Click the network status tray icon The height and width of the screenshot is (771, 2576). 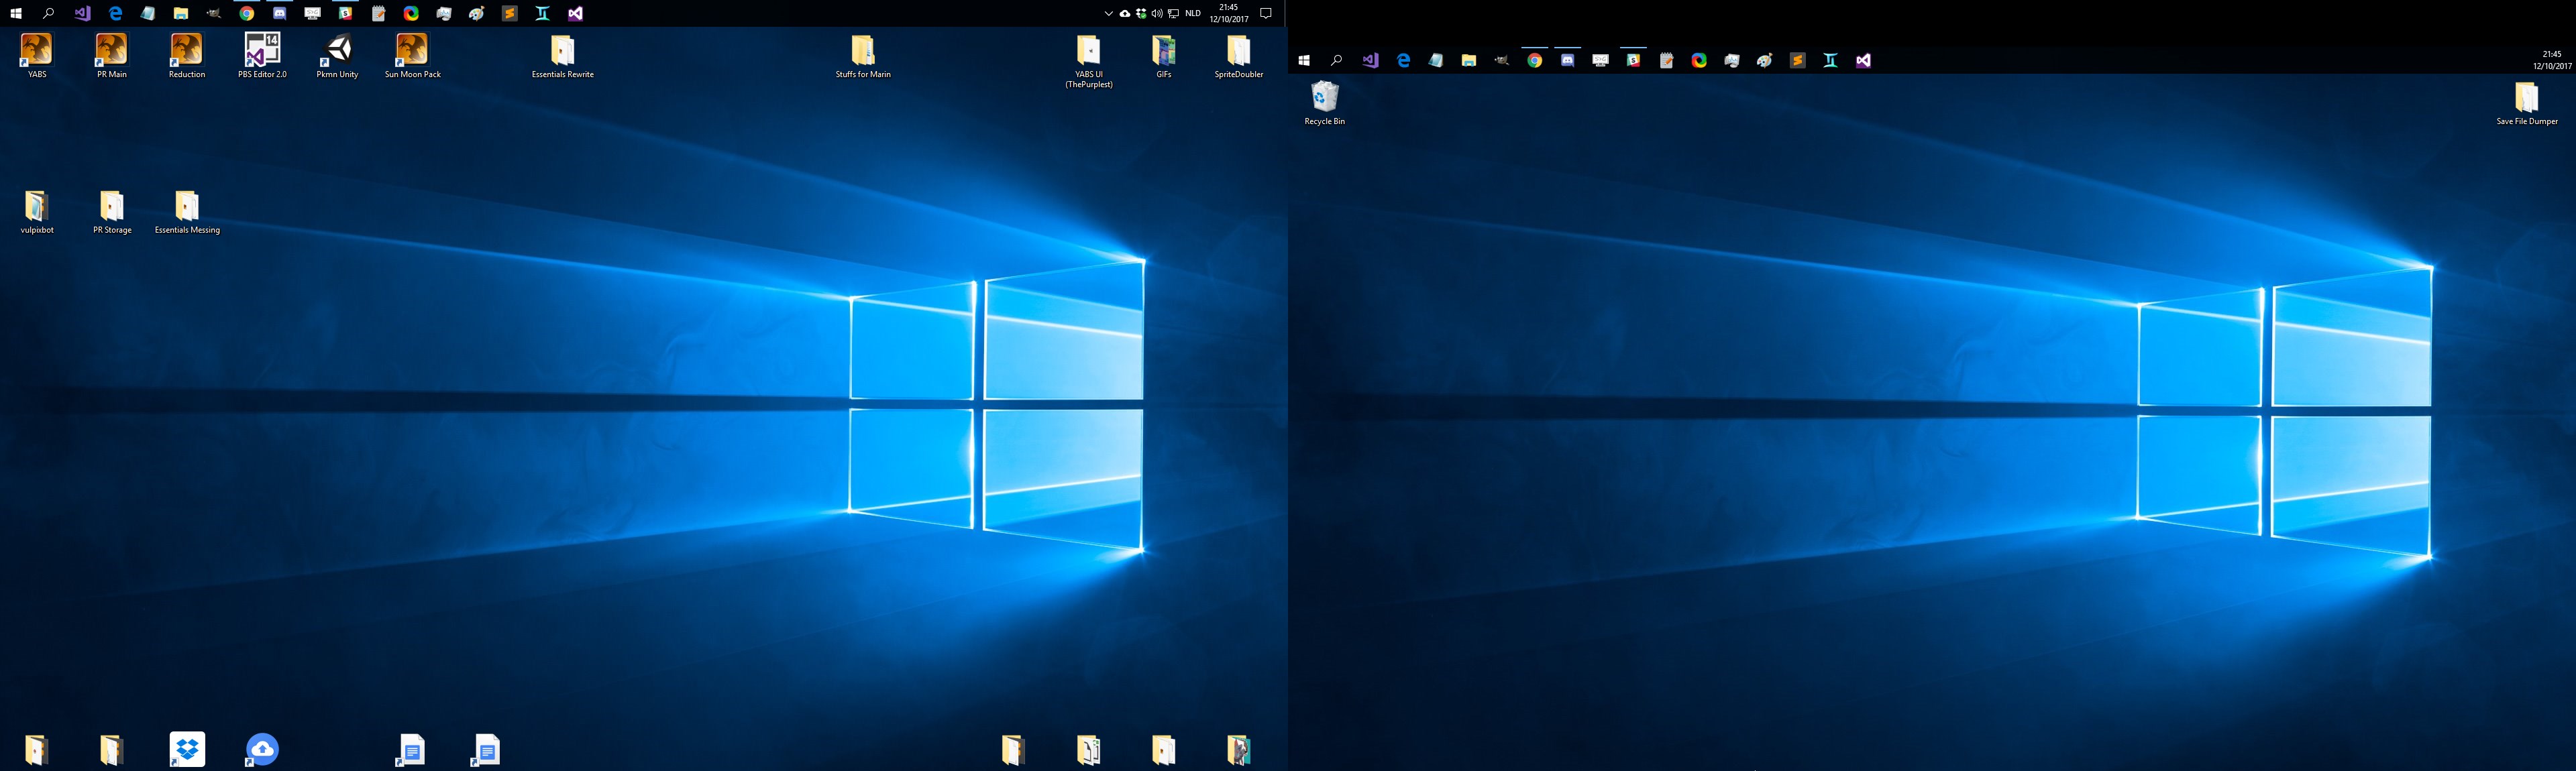click(1174, 14)
